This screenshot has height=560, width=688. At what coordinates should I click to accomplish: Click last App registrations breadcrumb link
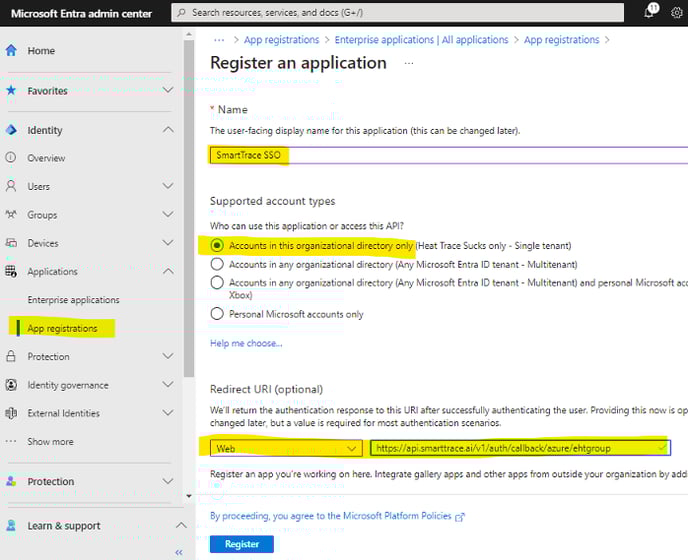[561, 40]
